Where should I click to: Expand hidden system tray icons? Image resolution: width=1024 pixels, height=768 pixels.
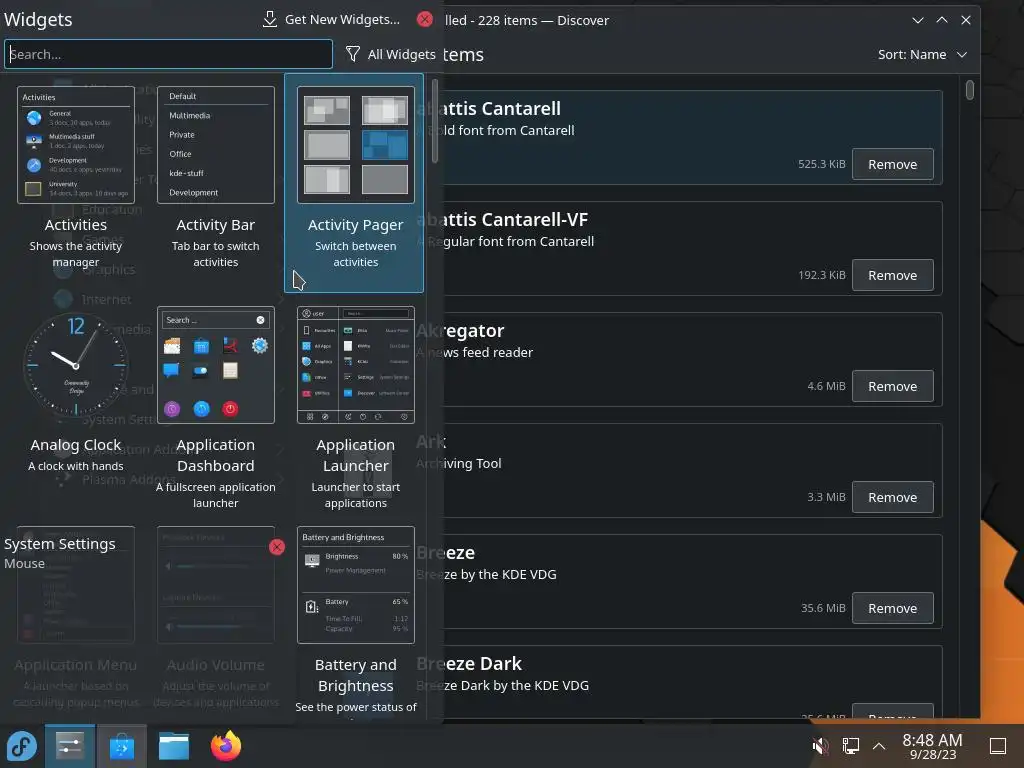[879, 746]
